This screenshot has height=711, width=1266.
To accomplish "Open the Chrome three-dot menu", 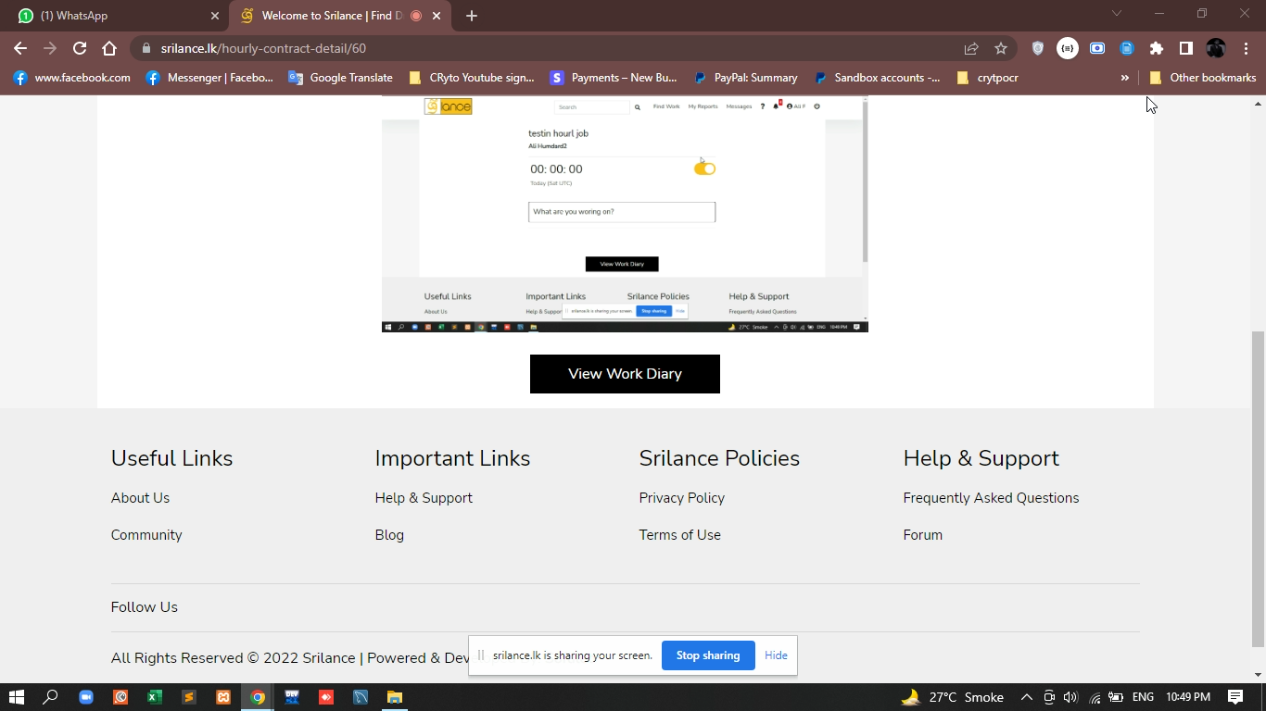I will click(x=1246, y=48).
